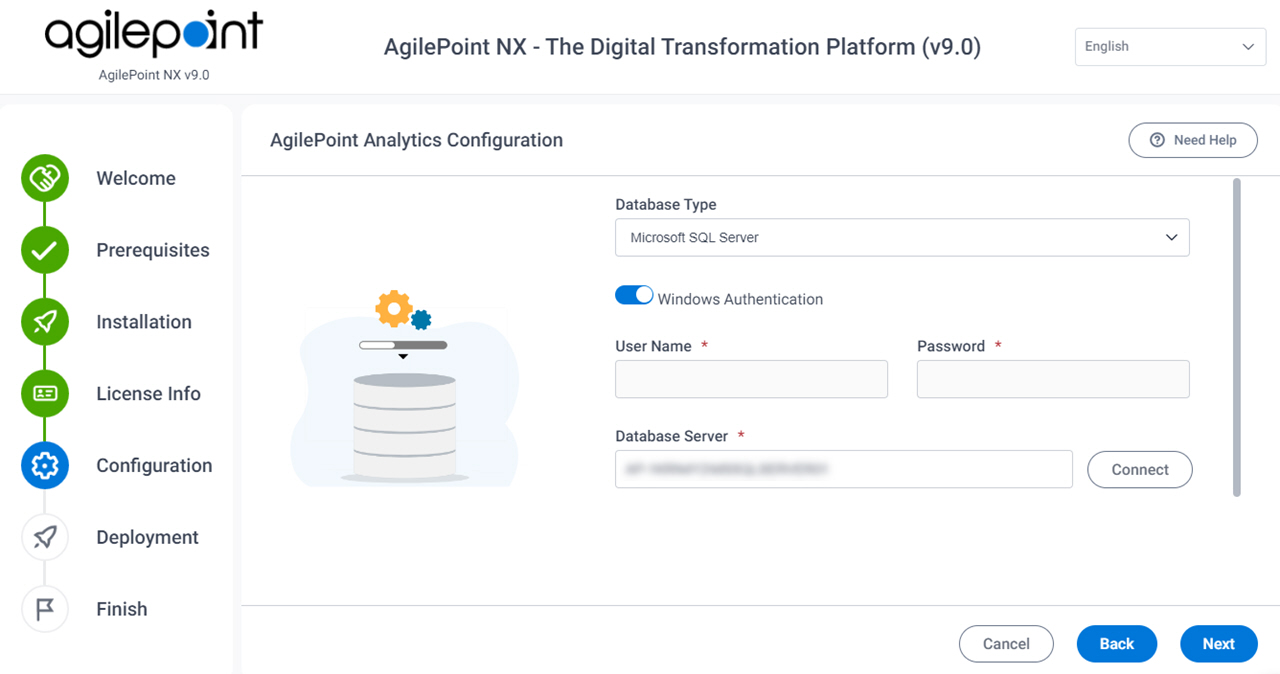Click the Connect button

[x=1140, y=469]
